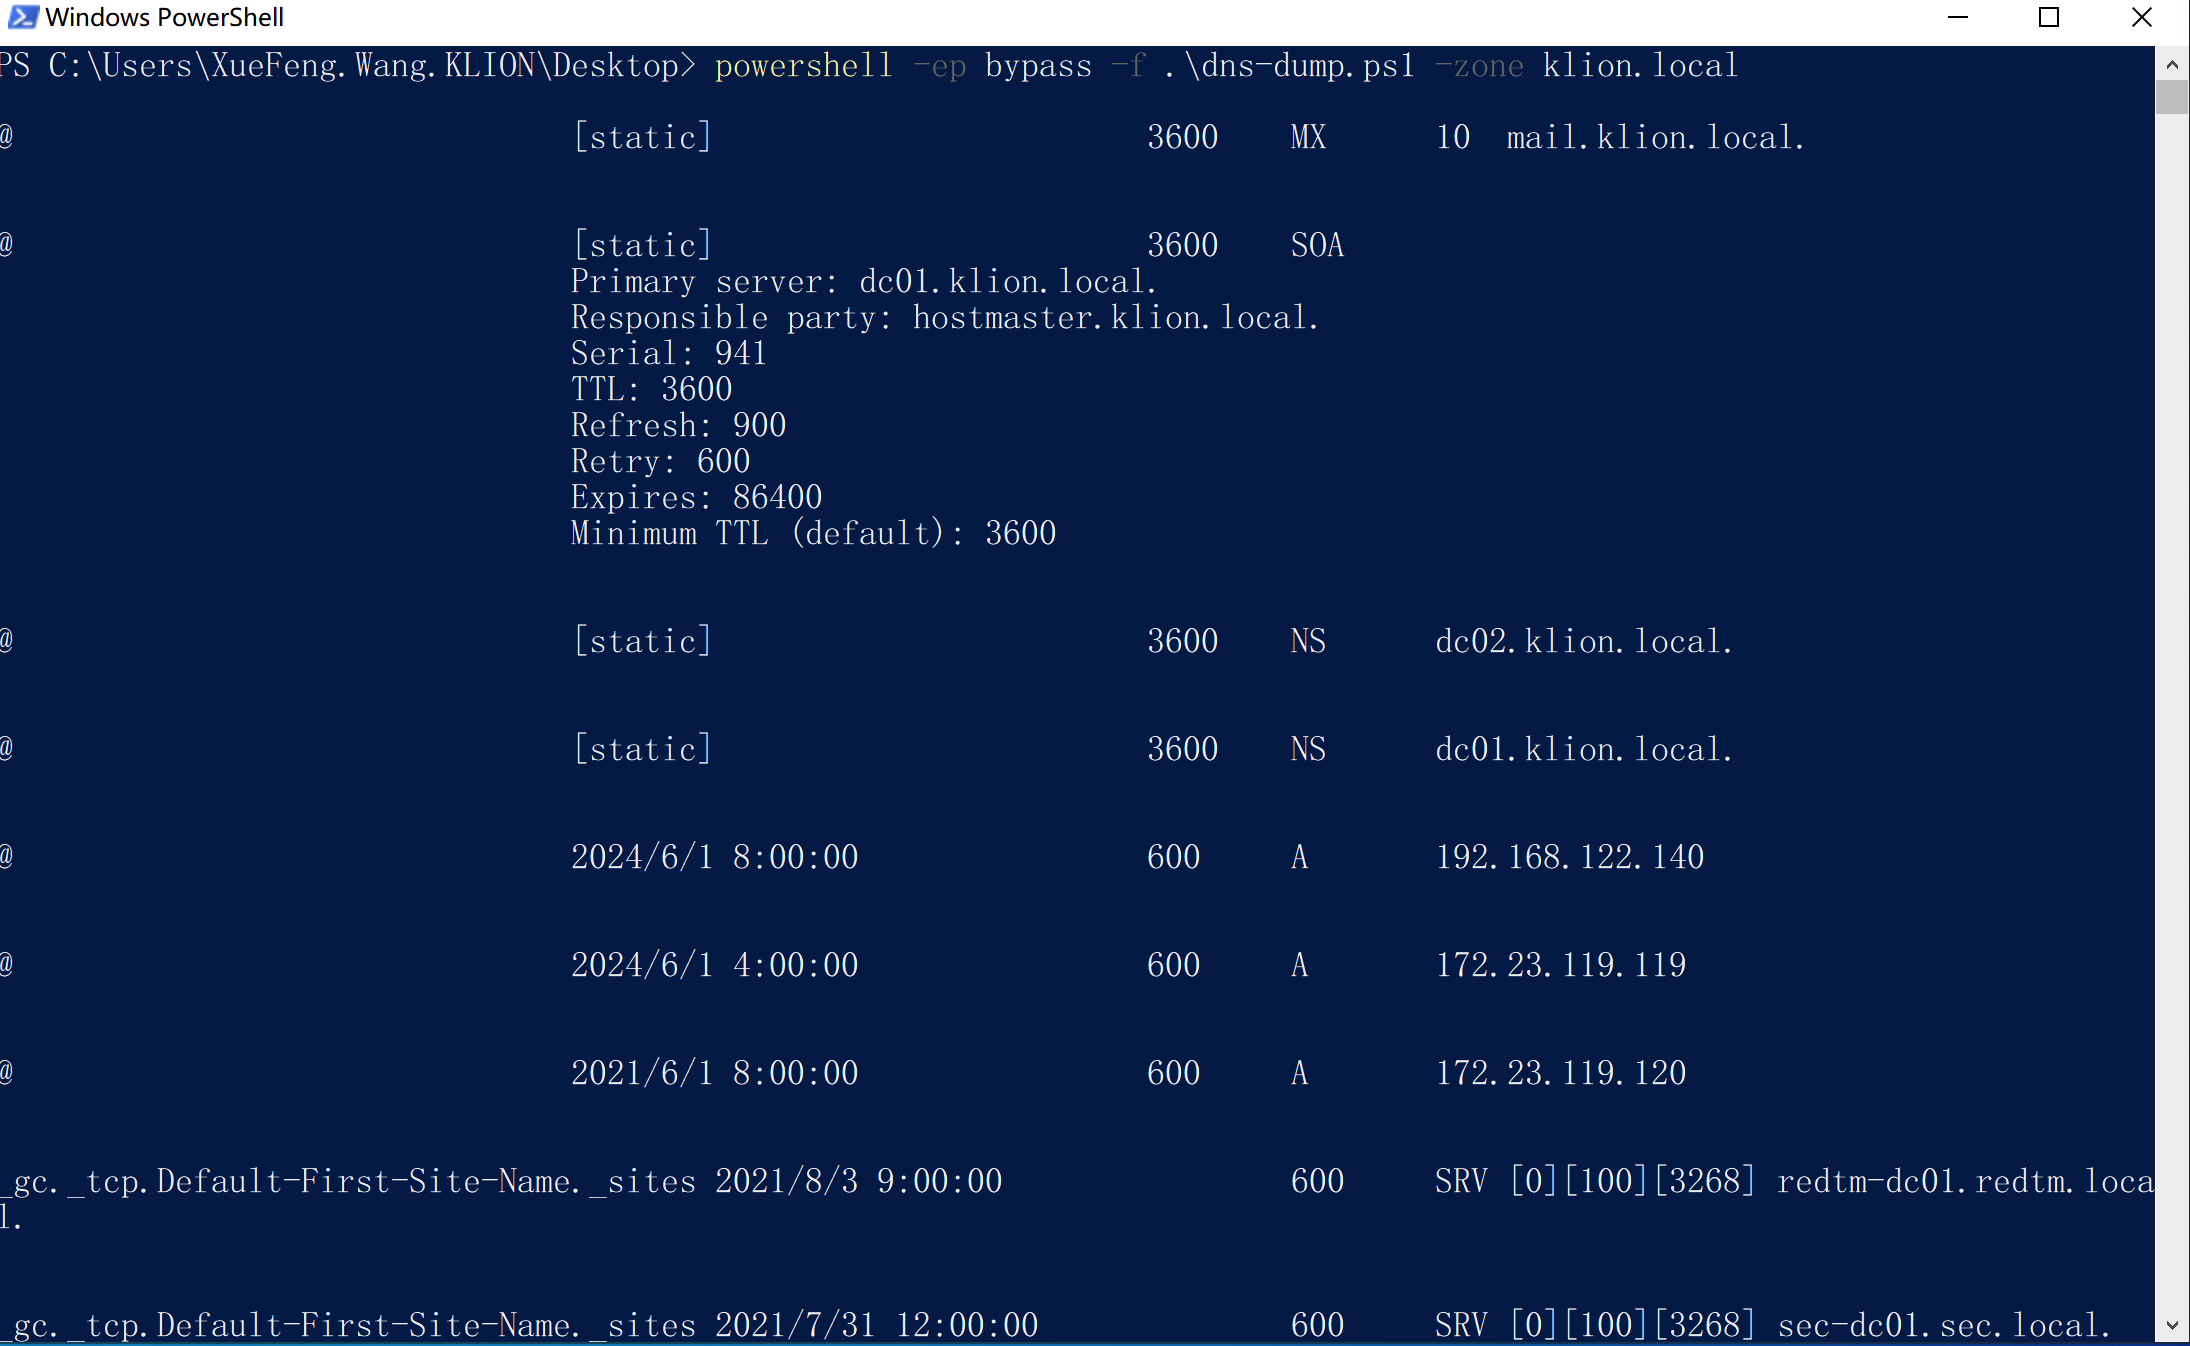Click the NS record for dc02.klion.local
Image resolution: width=2190 pixels, height=1346 pixels.
pyautogui.click(x=1583, y=640)
